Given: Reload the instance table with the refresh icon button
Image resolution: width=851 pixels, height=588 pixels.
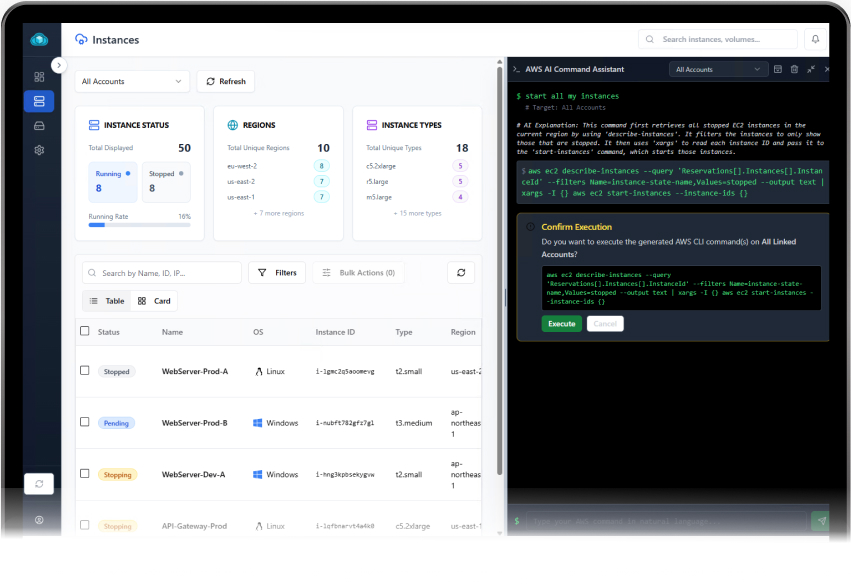Looking at the screenshot, I should 461,273.
